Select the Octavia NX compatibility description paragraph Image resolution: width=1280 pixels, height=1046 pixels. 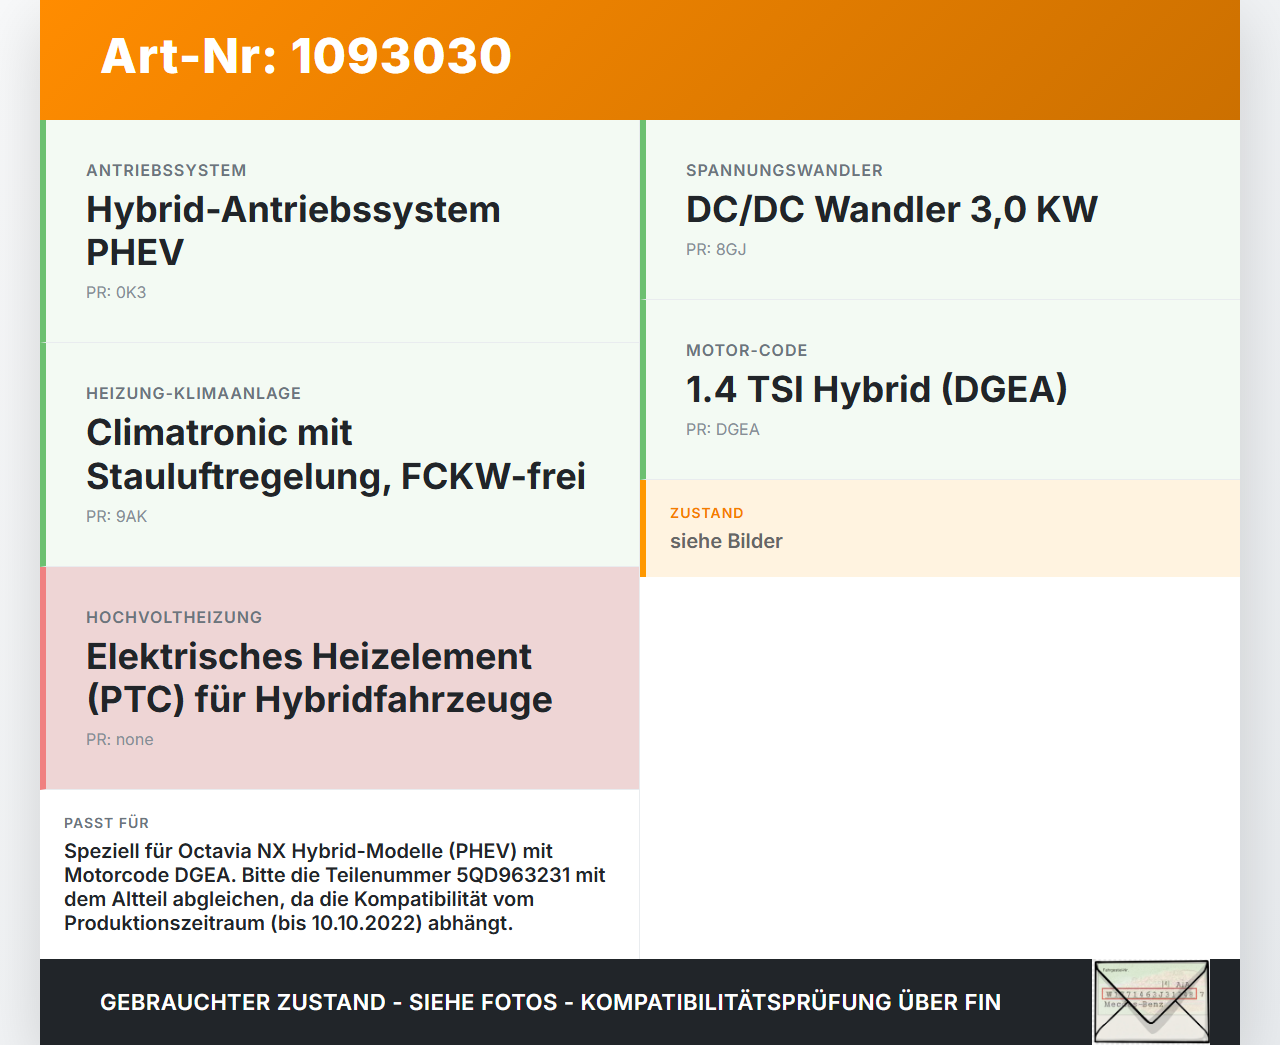(x=335, y=887)
